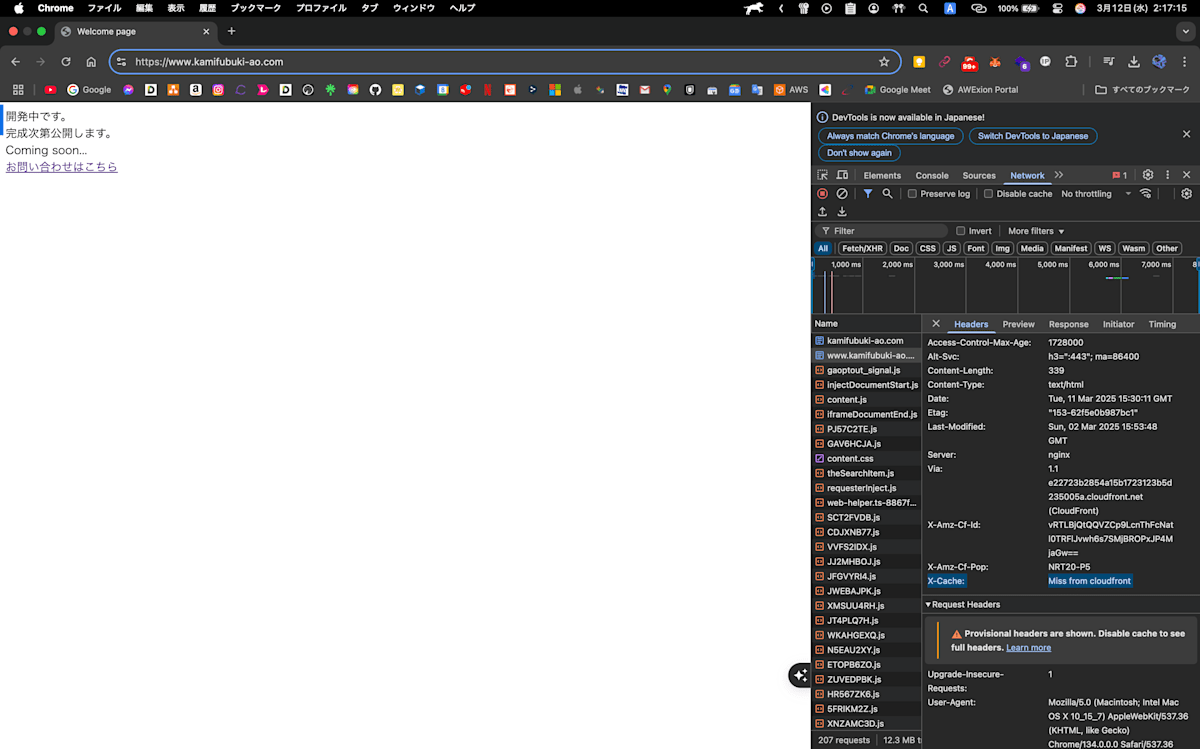Toggle the device toolbar icon
Image resolution: width=1200 pixels, height=749 pixels.
[x=842, y=175]
